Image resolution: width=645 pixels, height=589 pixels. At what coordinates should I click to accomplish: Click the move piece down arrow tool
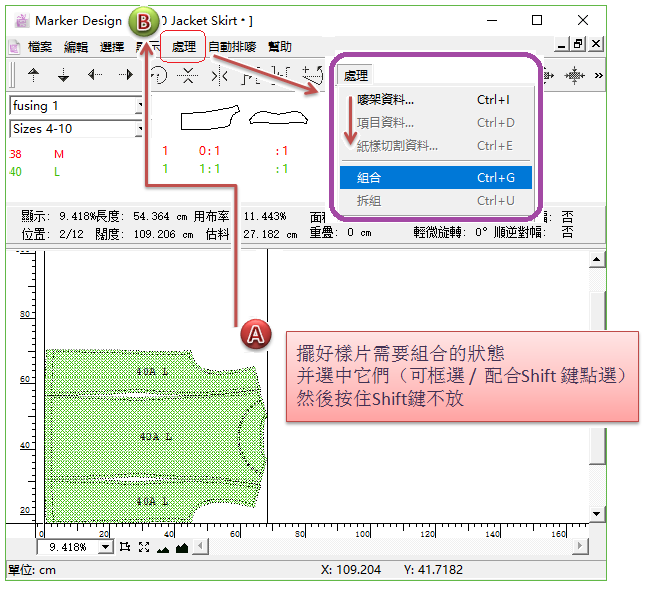click(63, 75)
